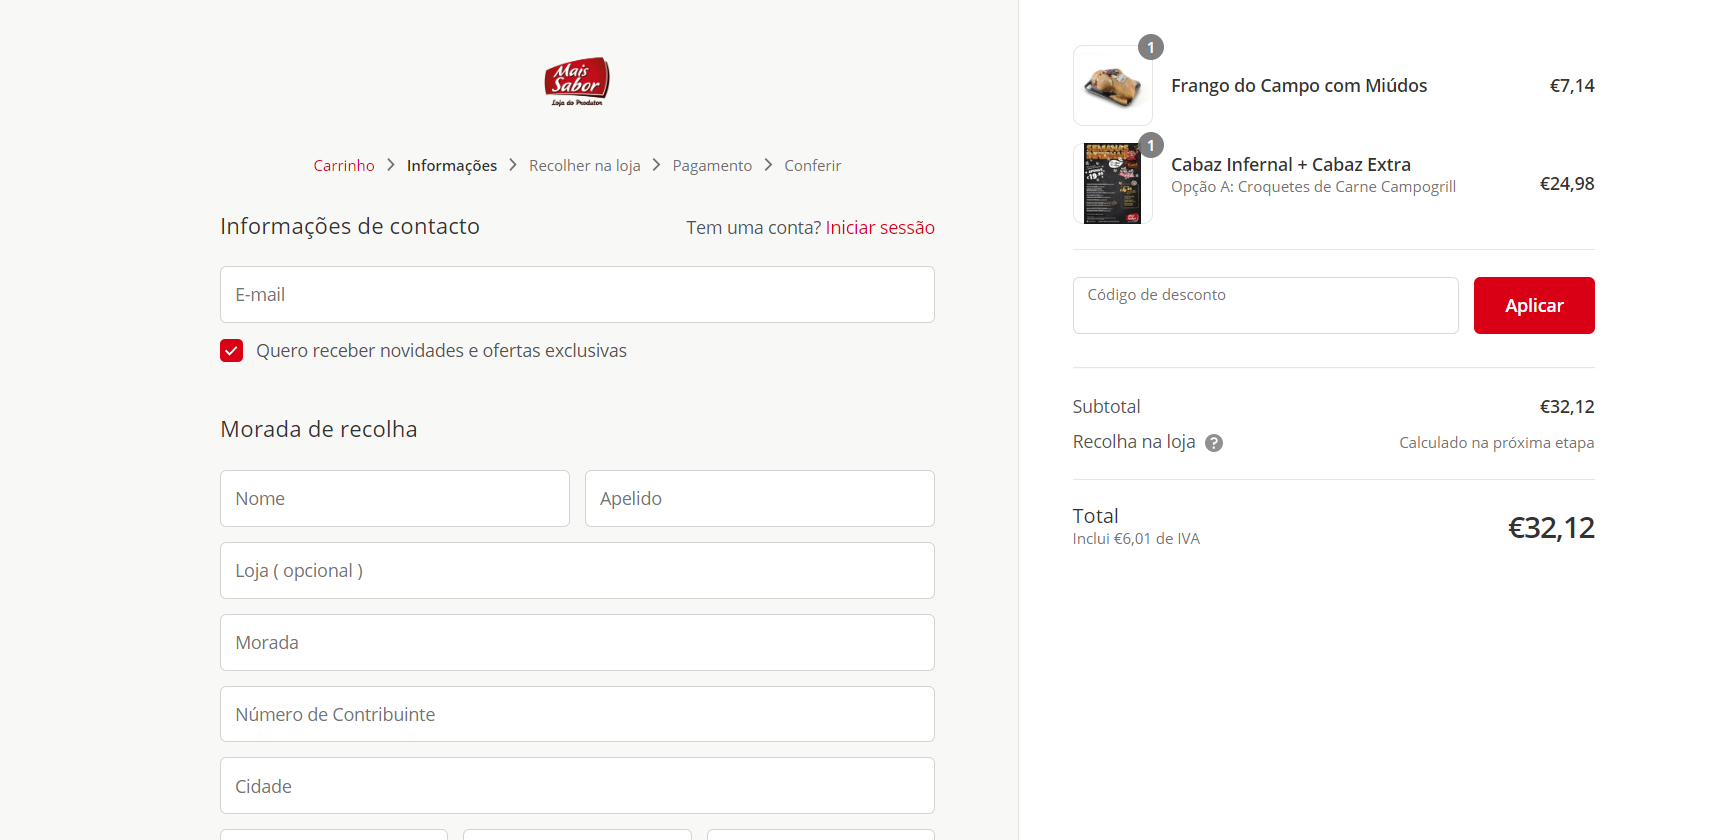Image resolution: width=1720 pixels, height=840 pixels.
Task: Click the €24,98 price
Action: pyautogui.click(x=1567, y=184)
